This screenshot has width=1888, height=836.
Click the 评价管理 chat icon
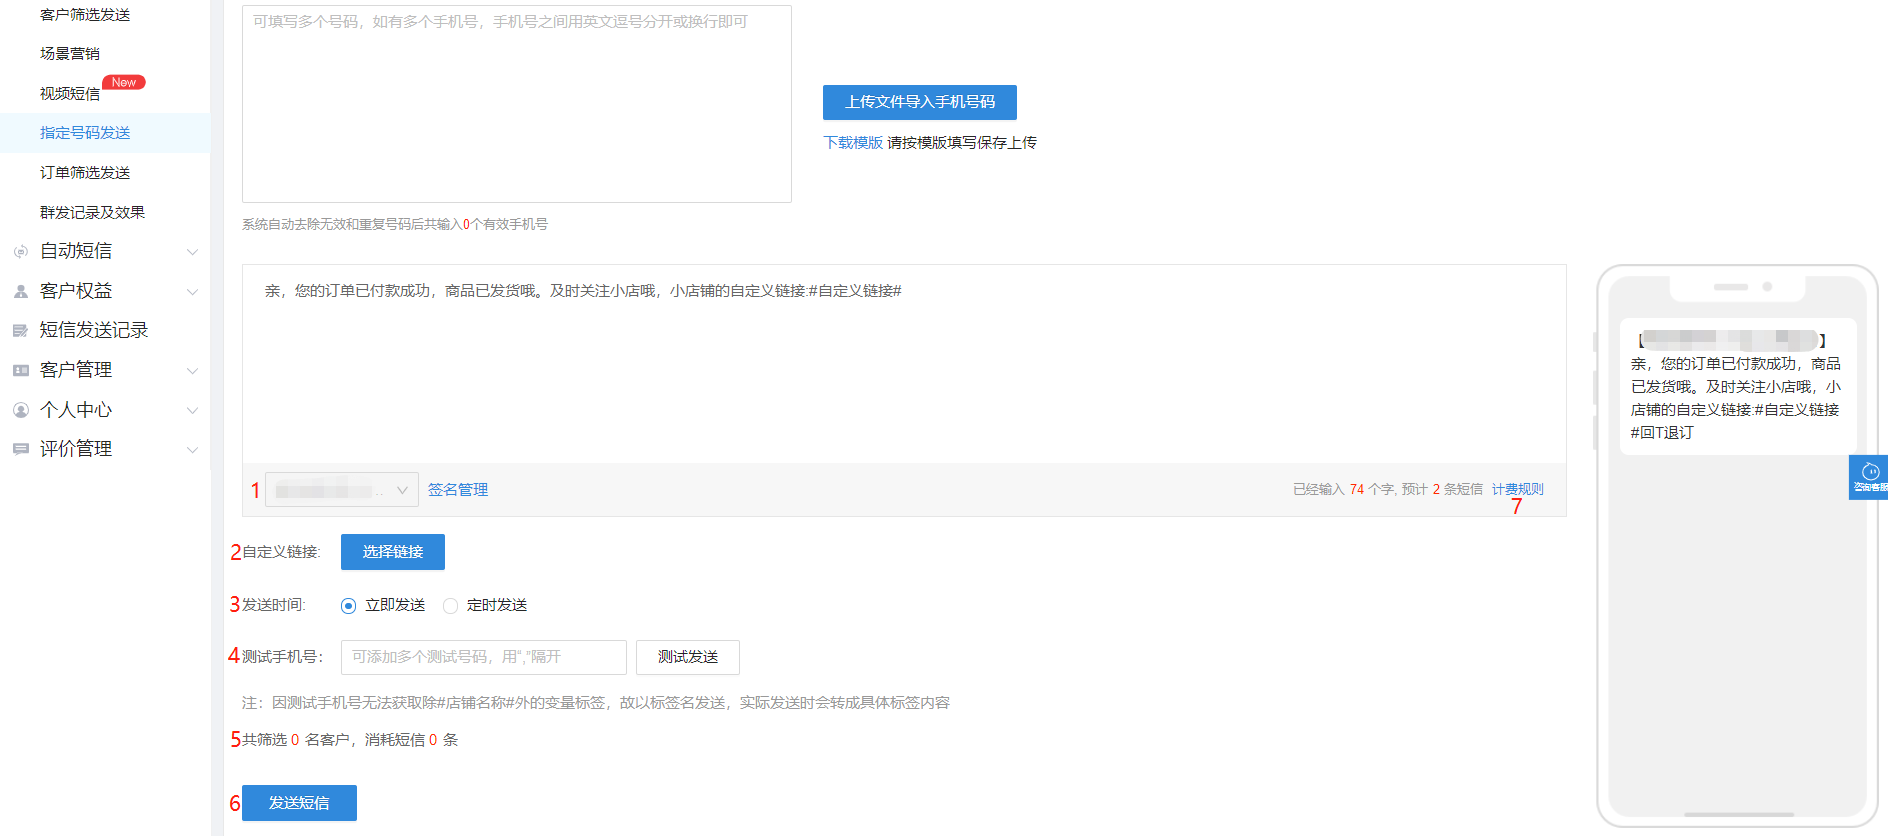20,449
